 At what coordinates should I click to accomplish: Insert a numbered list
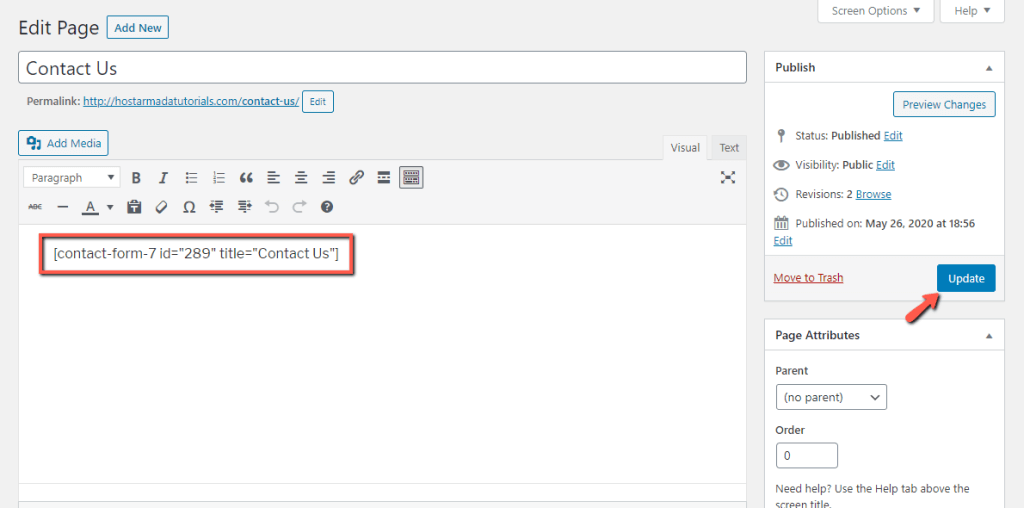coord(219,178)
